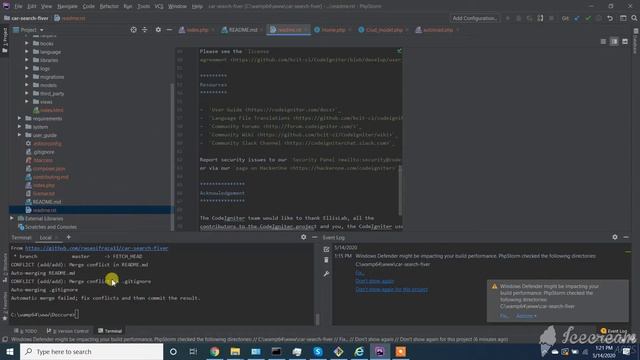
Task: Switch to the README.md editor tab
Action: pos(242,30)
